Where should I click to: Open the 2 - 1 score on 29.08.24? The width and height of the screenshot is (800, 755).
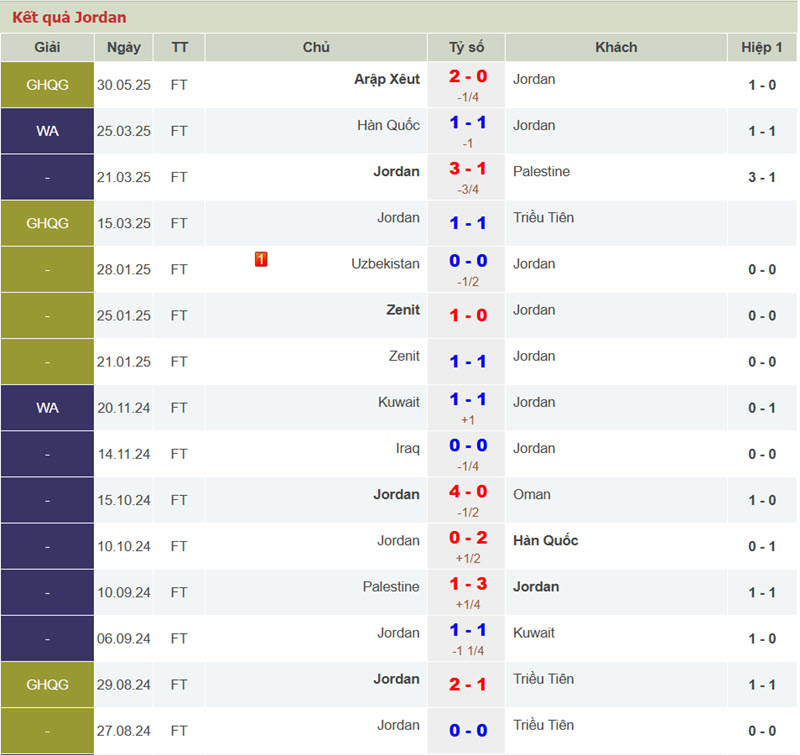(x=468, y=685)
